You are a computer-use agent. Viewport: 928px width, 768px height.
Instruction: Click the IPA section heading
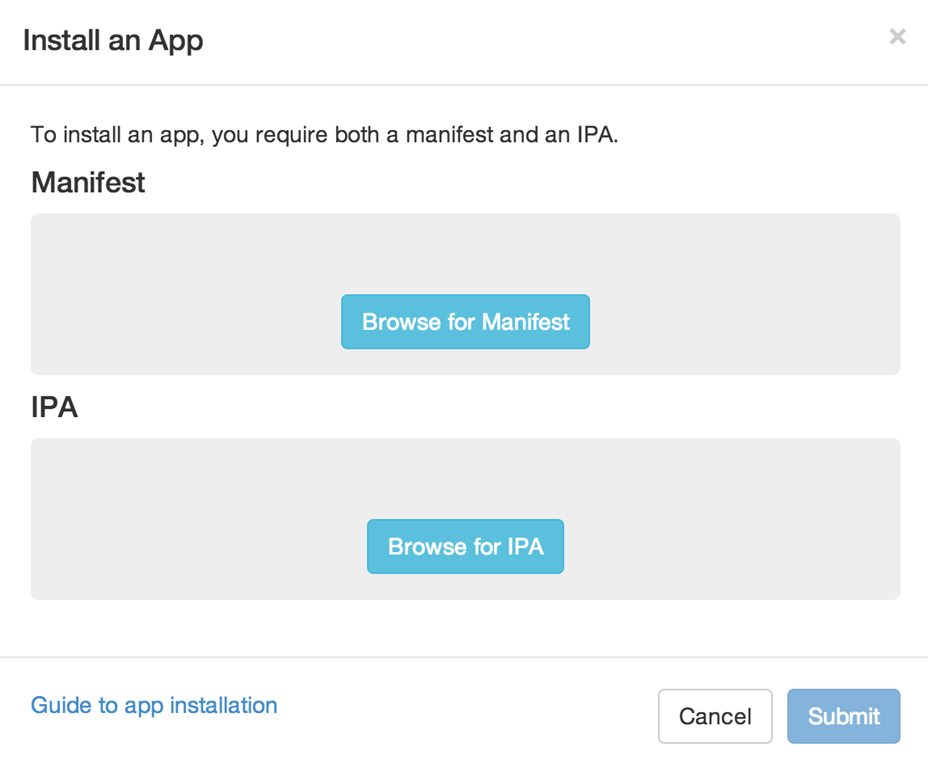54,407
